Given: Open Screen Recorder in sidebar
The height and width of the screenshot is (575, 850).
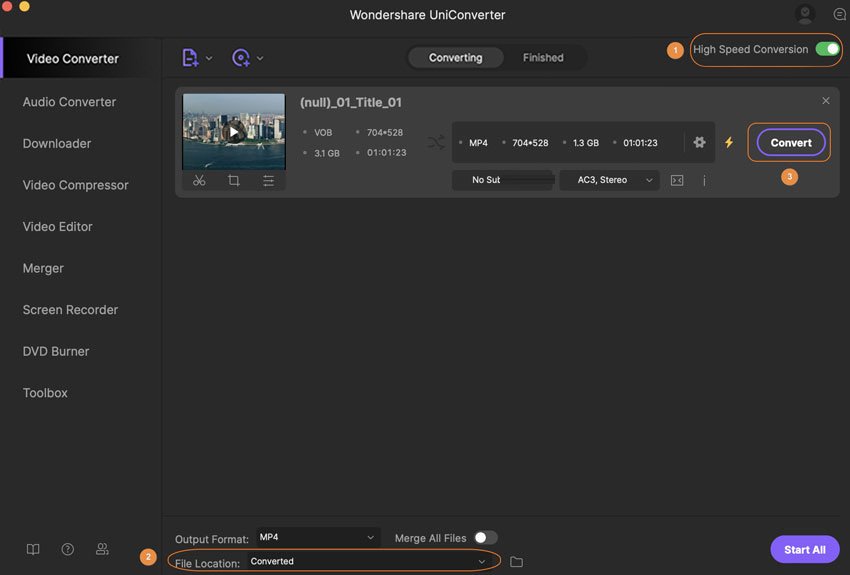Looking at the screenshot, I should [70, 310].
